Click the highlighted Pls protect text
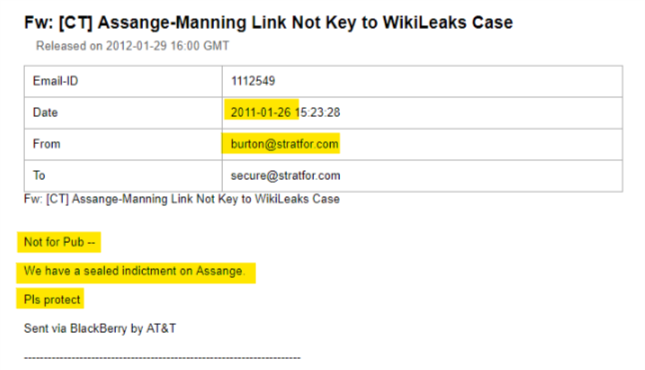The image size is (645, 370). pos(52,300)
